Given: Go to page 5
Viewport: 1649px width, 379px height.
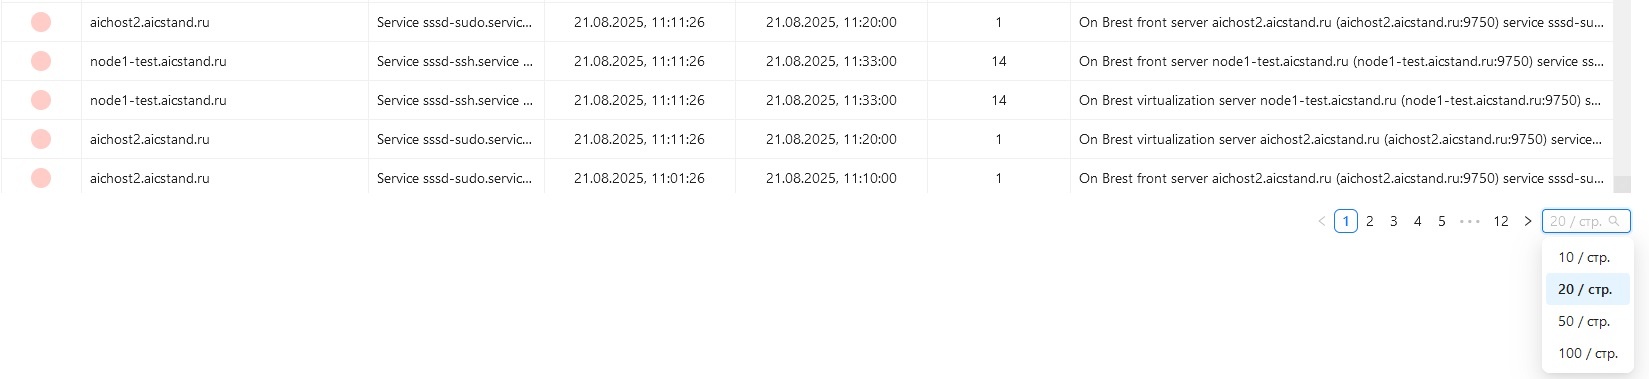Looking at the screenshot, I should click(x=1442, y=221).
